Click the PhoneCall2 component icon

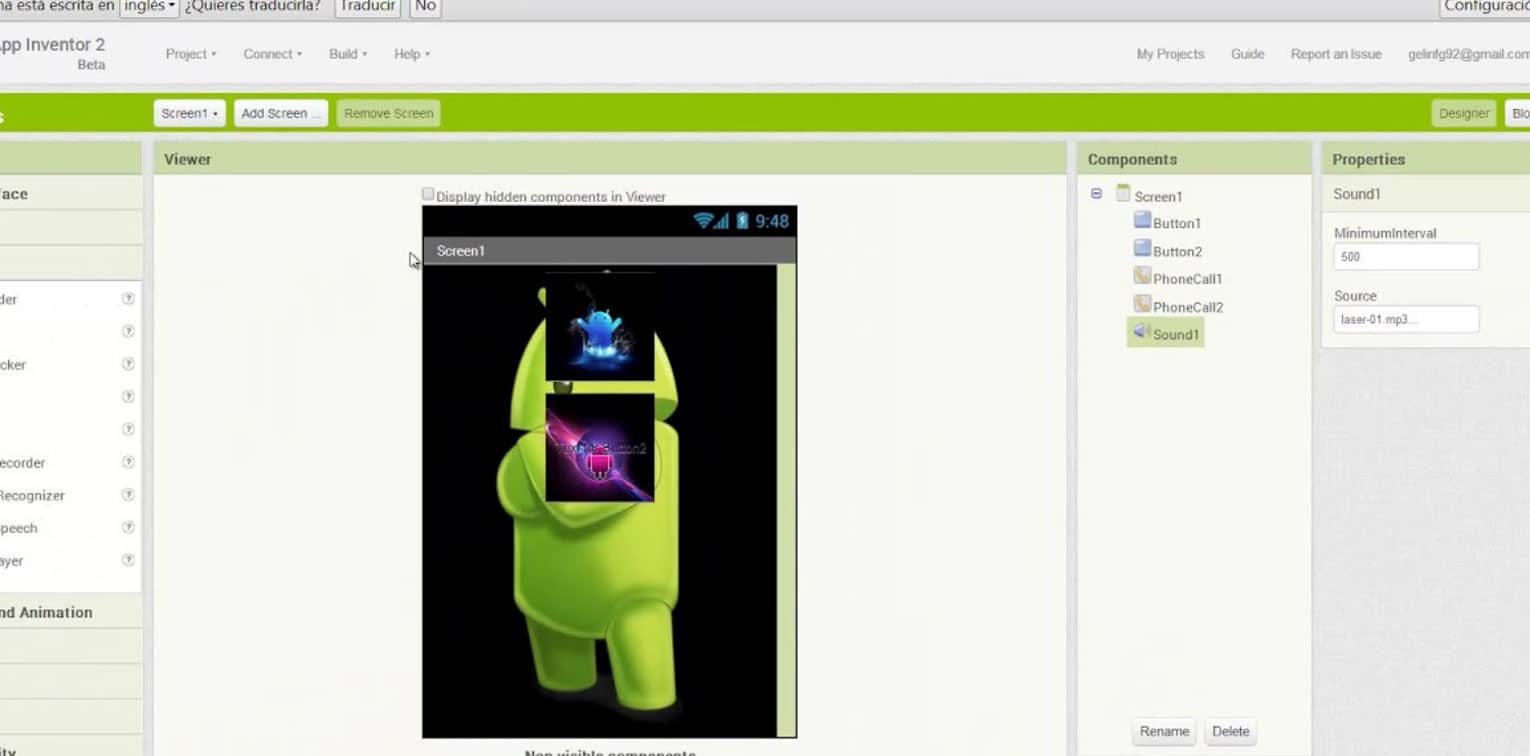[x=1142, y=304]
